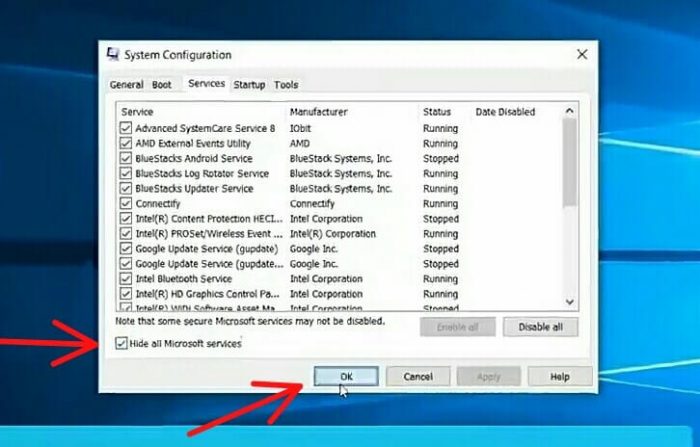Click the Help button
Viewport: 700px width, 447px height.
[560, 376]
